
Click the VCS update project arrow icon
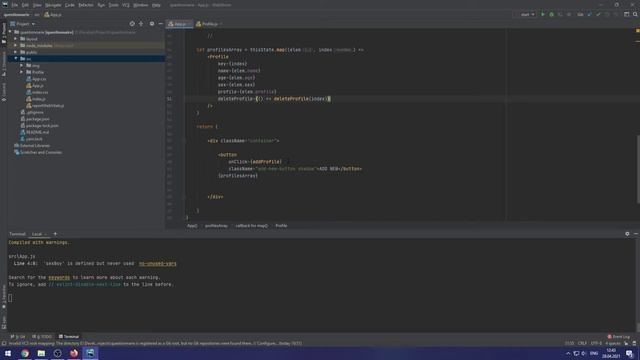(589, 14)
